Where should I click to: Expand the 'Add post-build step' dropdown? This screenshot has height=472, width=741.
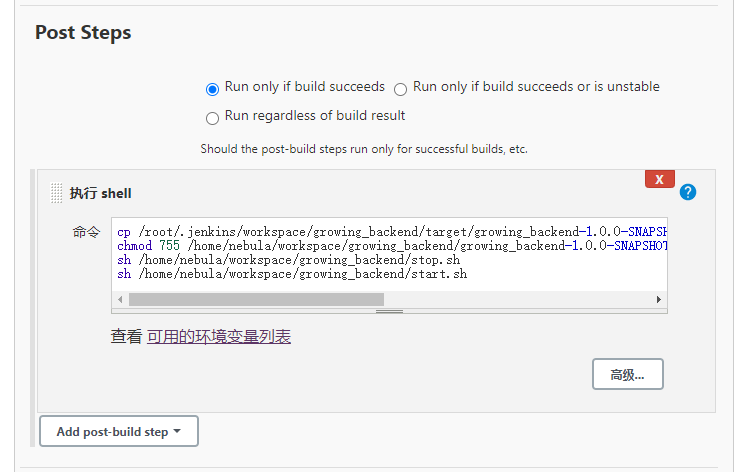tap(119, 431)
